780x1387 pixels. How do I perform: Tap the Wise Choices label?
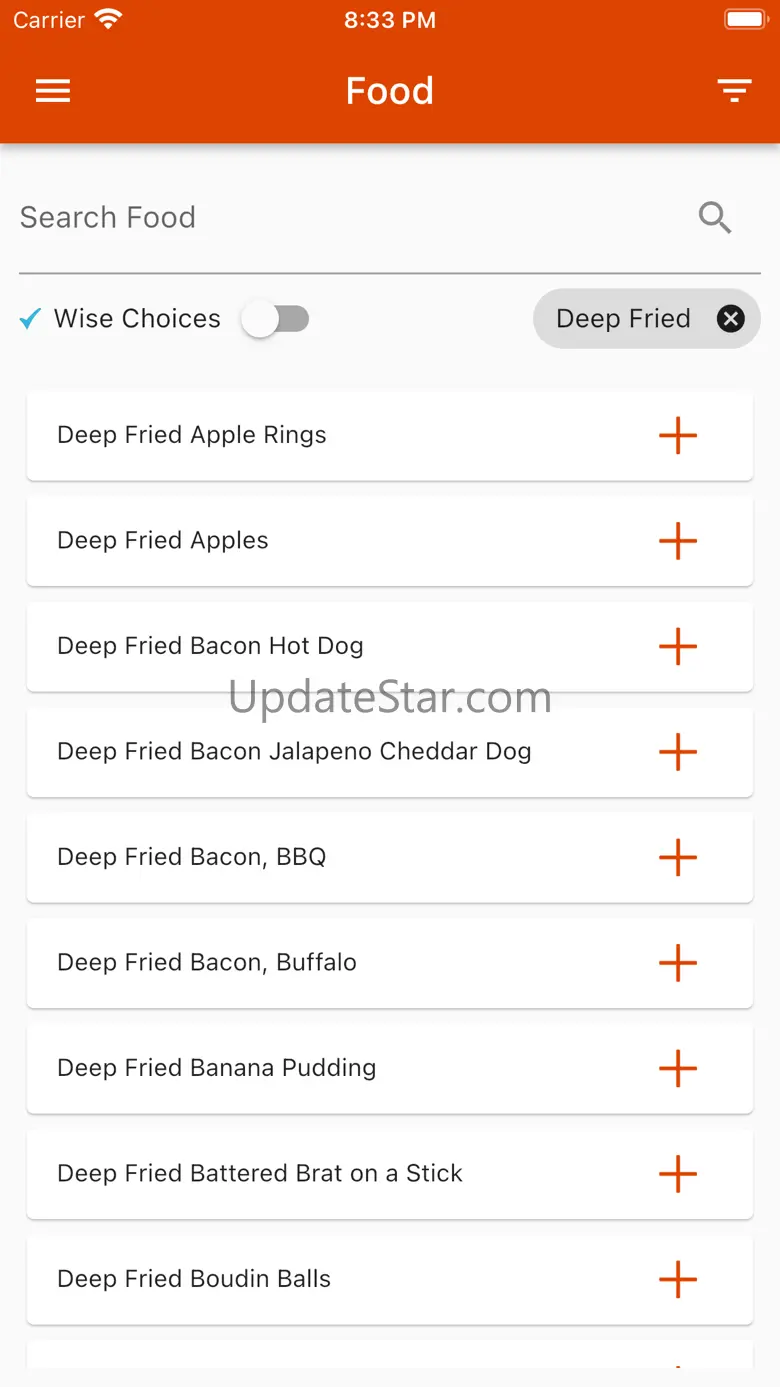point(137,319)
